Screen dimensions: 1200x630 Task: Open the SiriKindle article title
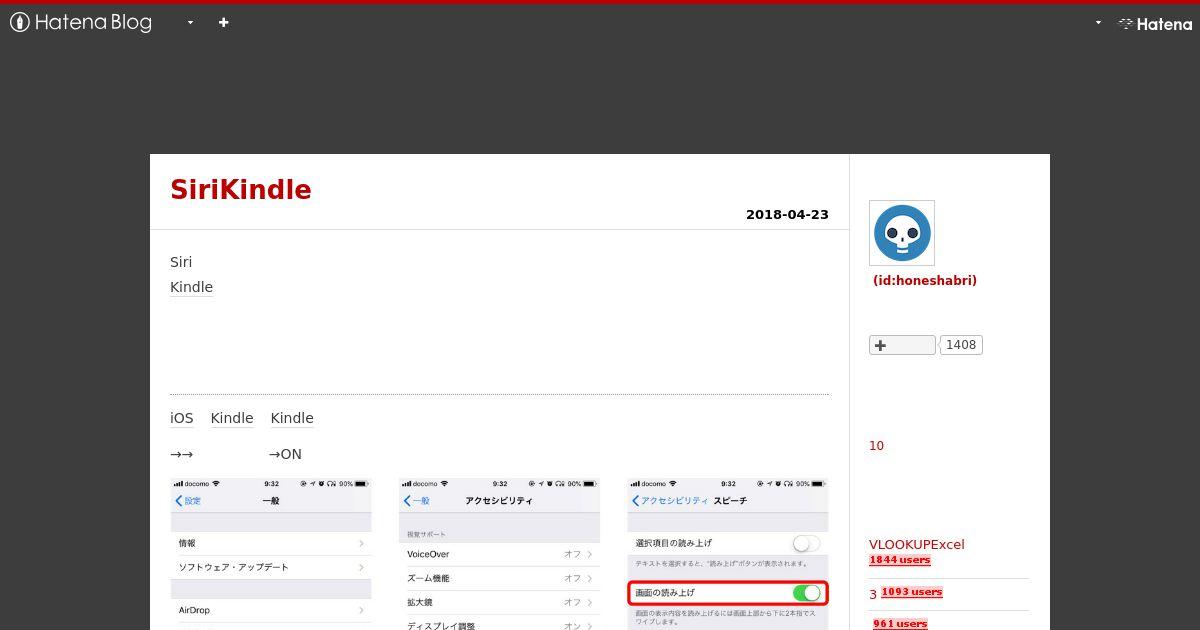[x=241, y=190]
